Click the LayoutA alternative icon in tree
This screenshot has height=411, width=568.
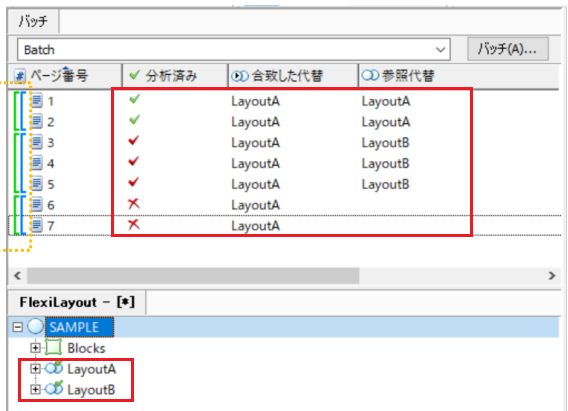pos(54,368)
